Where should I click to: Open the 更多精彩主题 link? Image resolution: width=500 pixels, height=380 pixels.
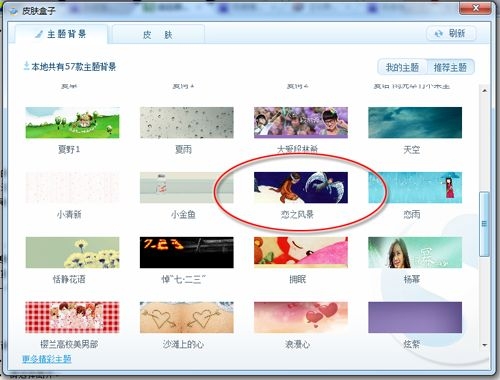[x=47, y=359]
